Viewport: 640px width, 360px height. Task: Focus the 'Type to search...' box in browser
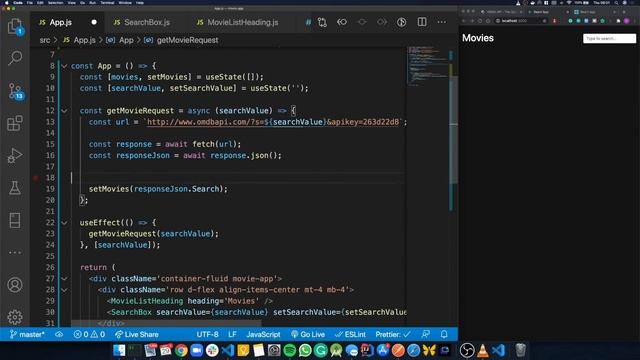click(x=609, y=38)
